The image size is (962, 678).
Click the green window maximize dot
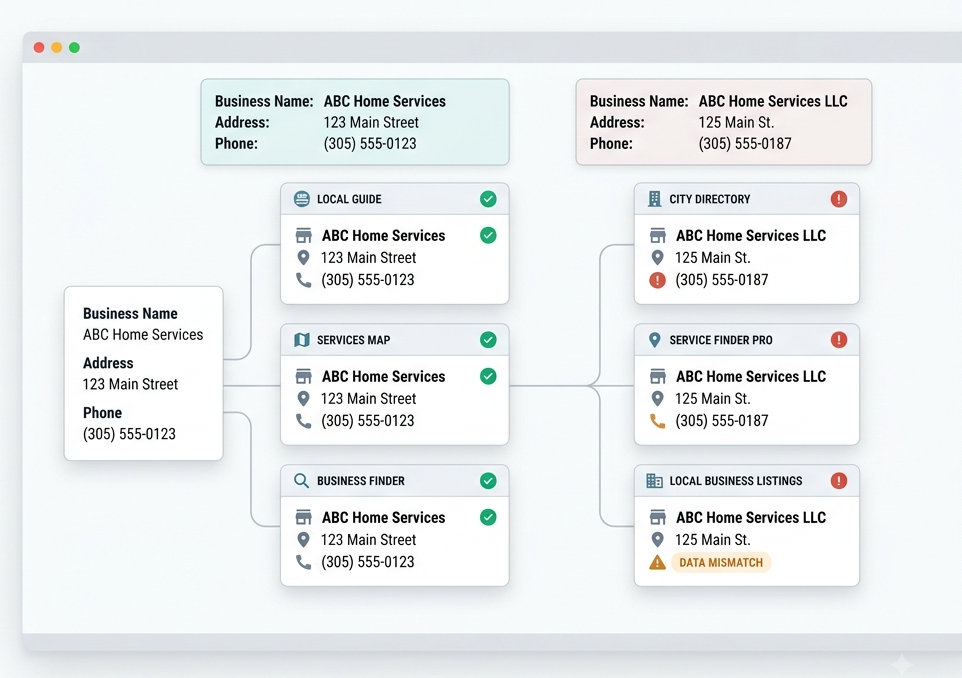(x=74, y=48)
